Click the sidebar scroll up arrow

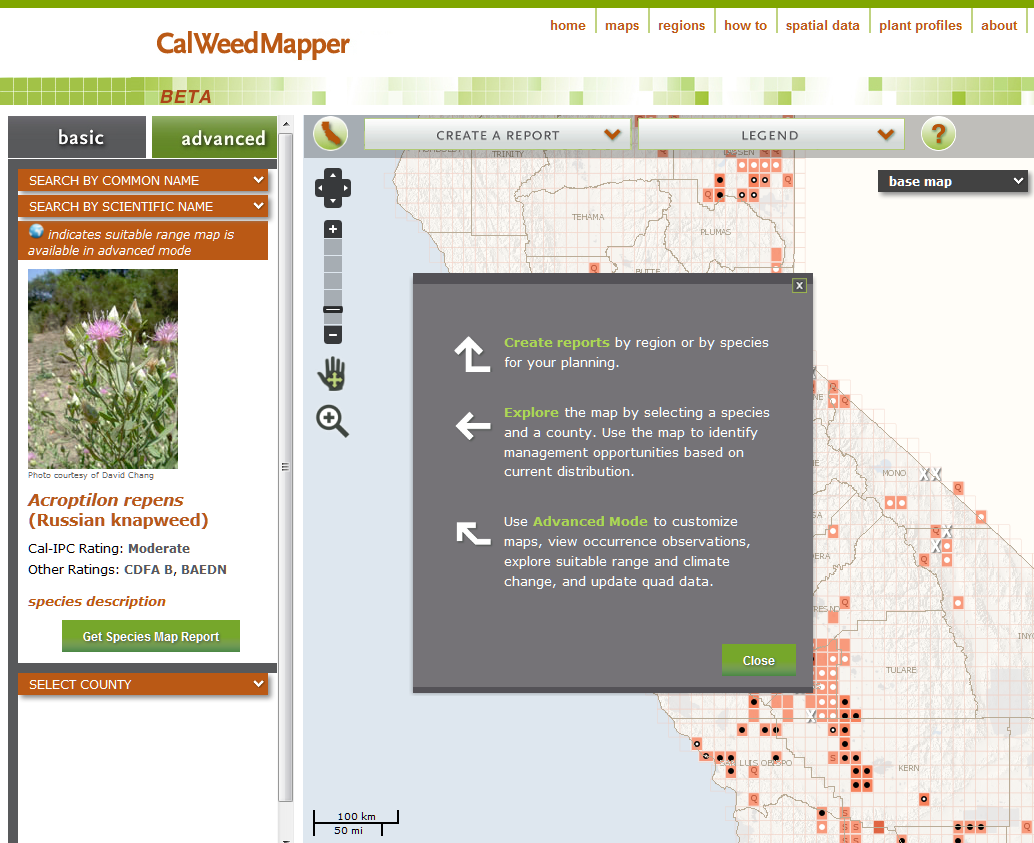[286, 123]
